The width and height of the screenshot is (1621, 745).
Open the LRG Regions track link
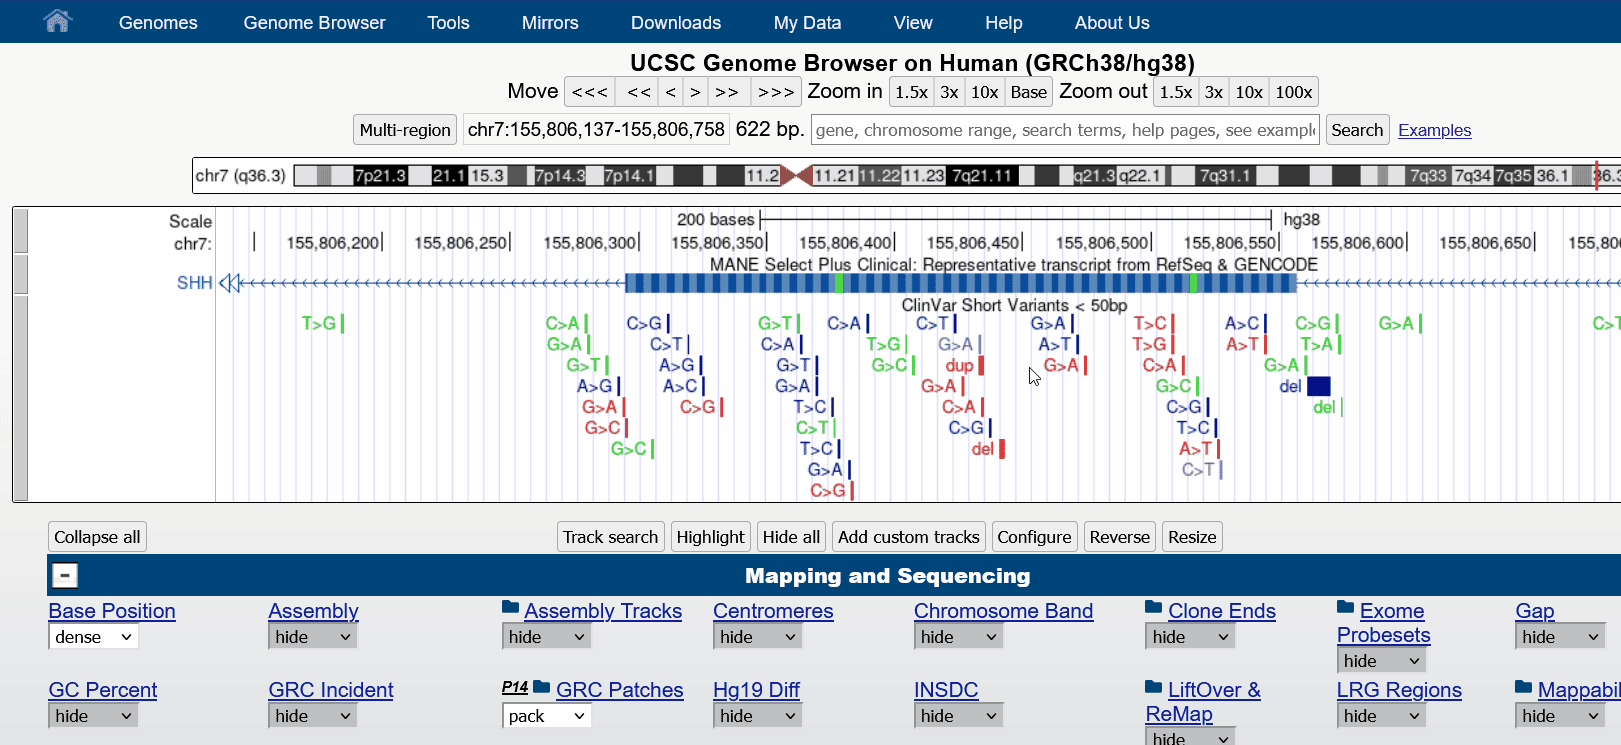(1399, 690)
